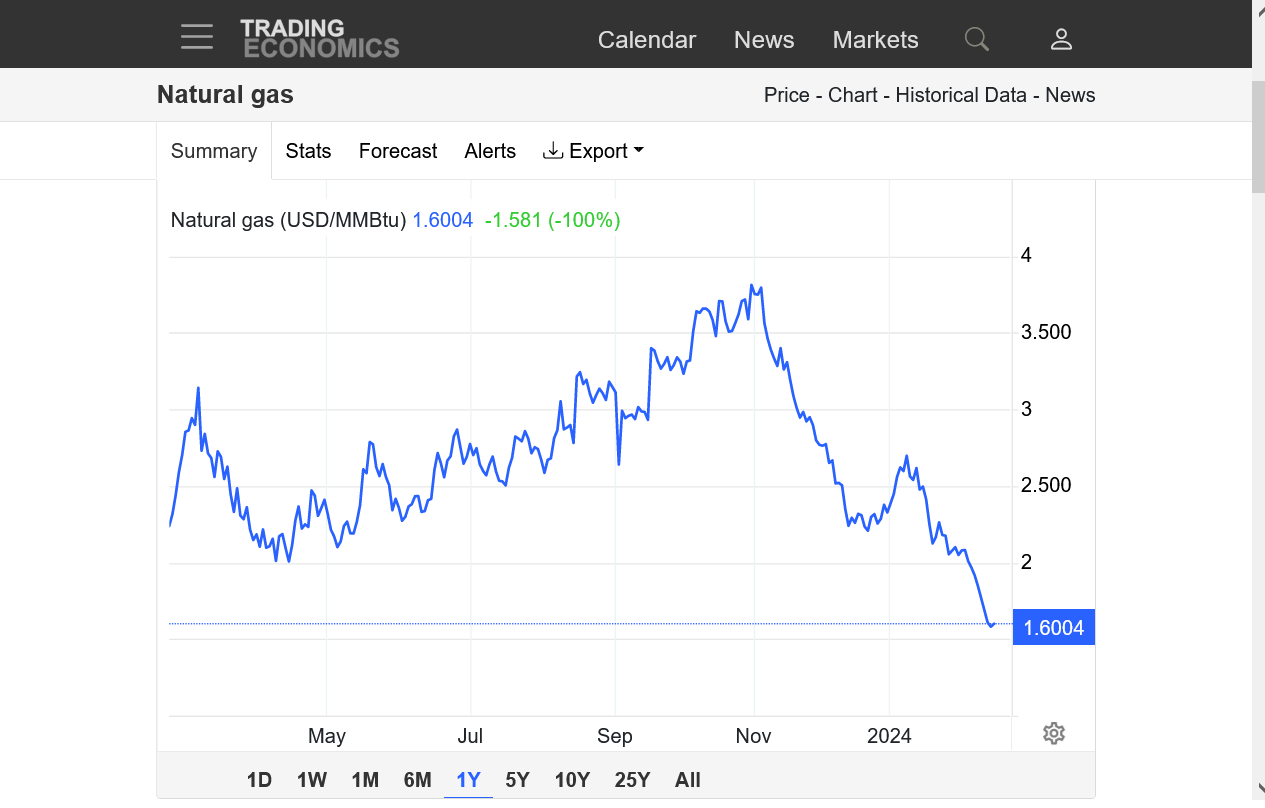Open chart settings gear icon
The image size is (1265, 808).
[x=1054, y=733]
